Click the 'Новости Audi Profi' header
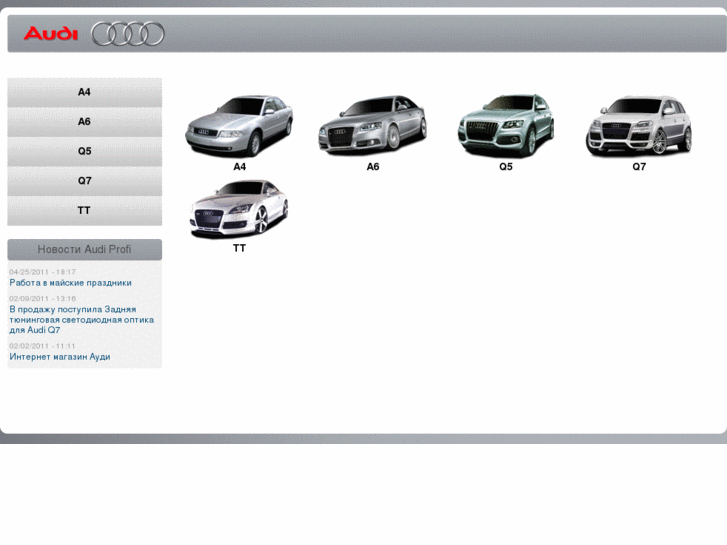 pyautogui.click(x=84, y=250)
